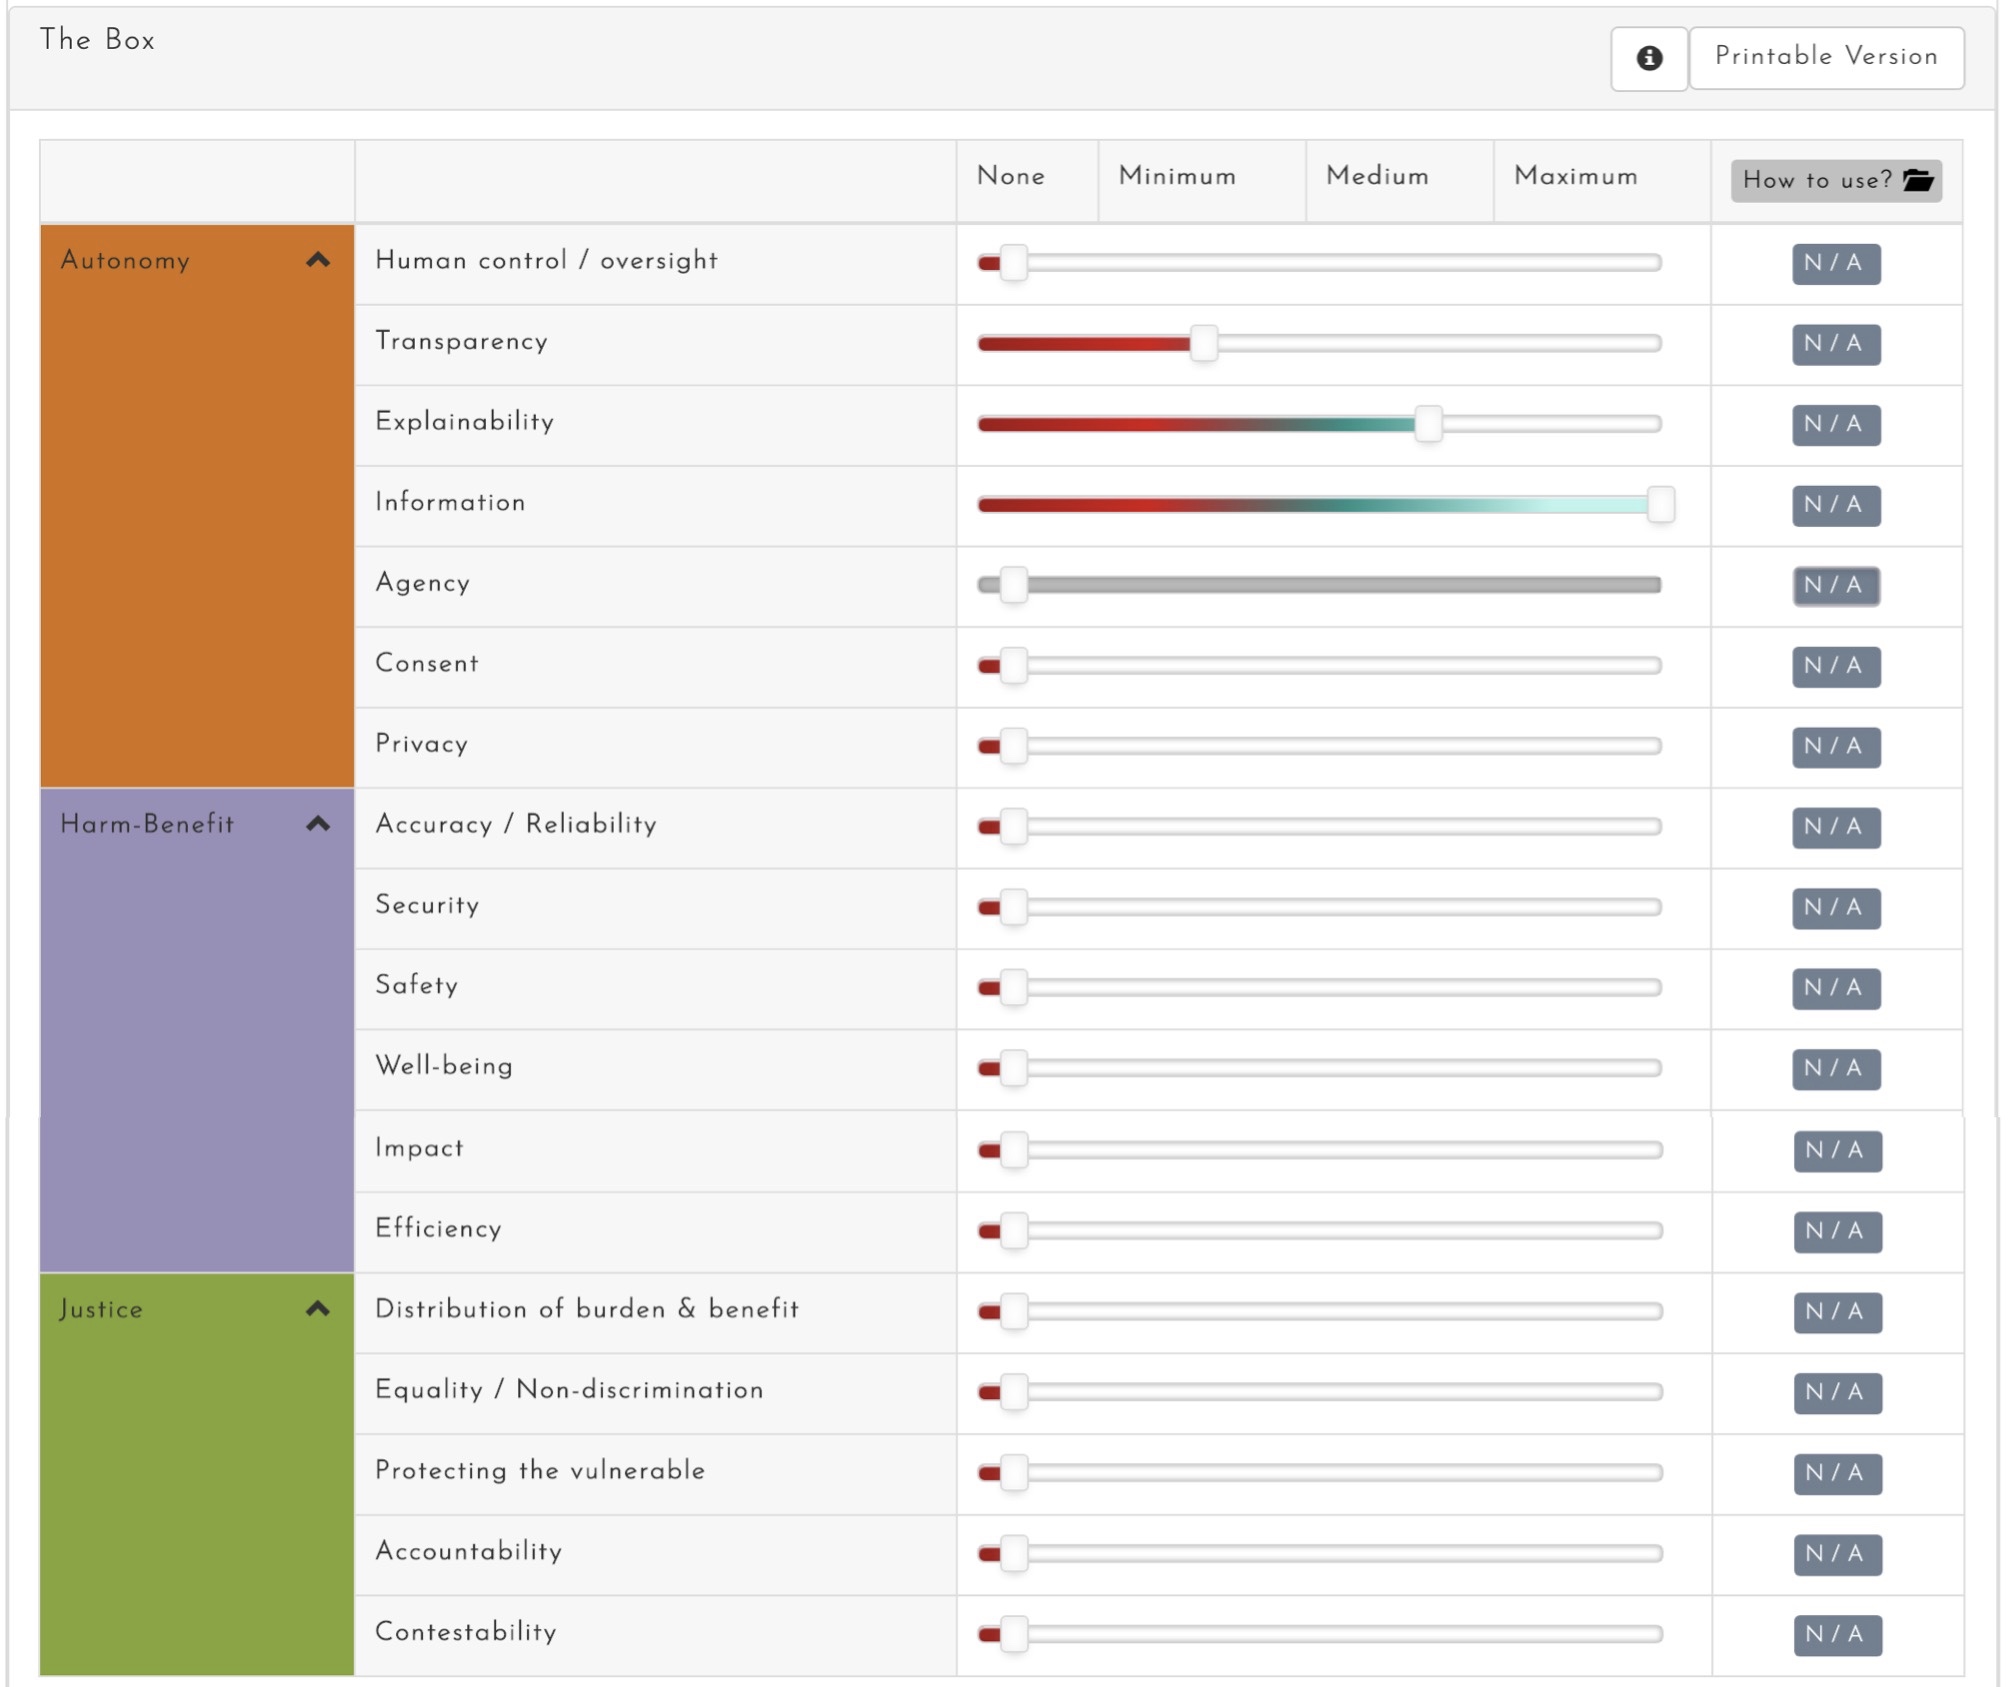Click the info circle icon

(1649, 58)
